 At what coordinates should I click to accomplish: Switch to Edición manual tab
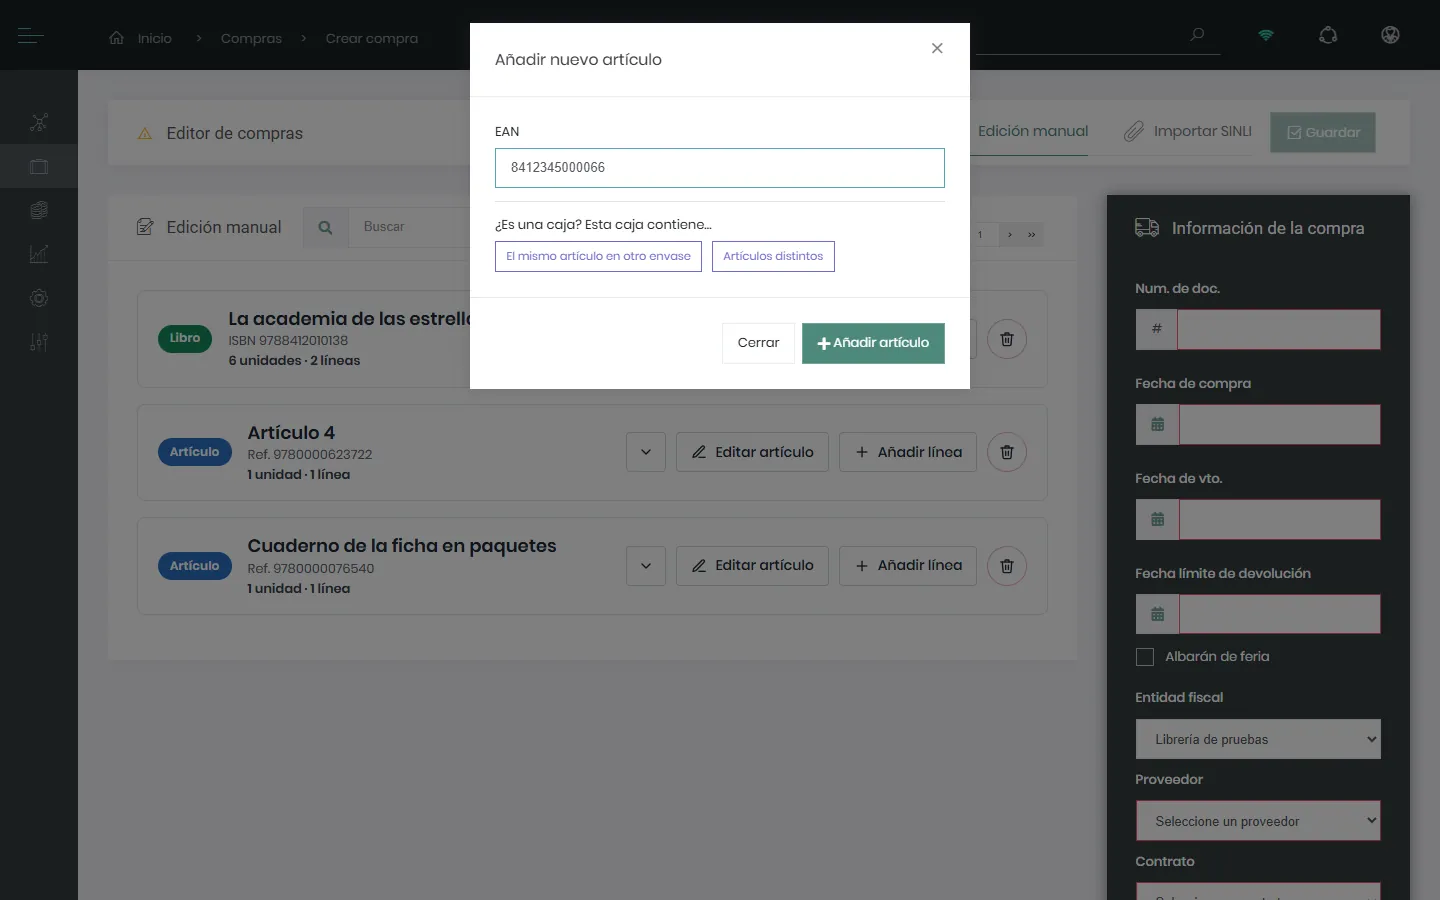click(1033, 132)
